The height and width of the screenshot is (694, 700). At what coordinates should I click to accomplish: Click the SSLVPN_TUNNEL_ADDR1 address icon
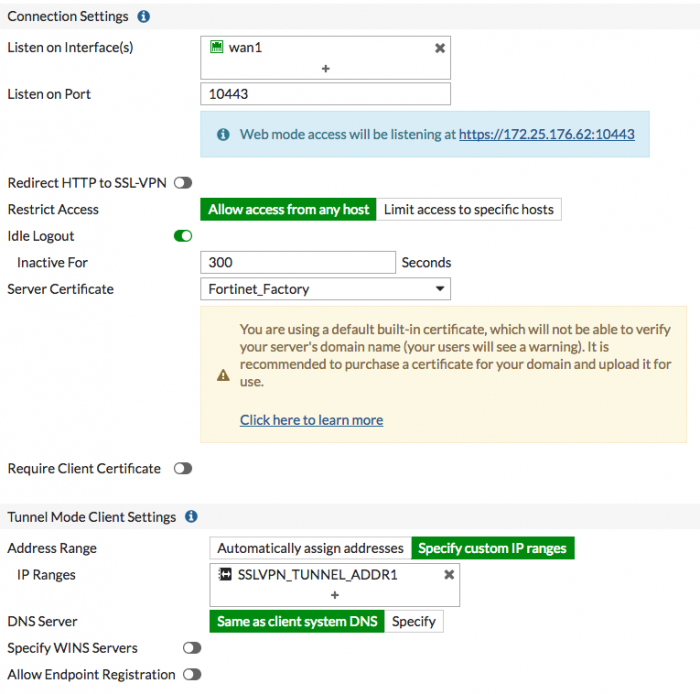[226, 575]
